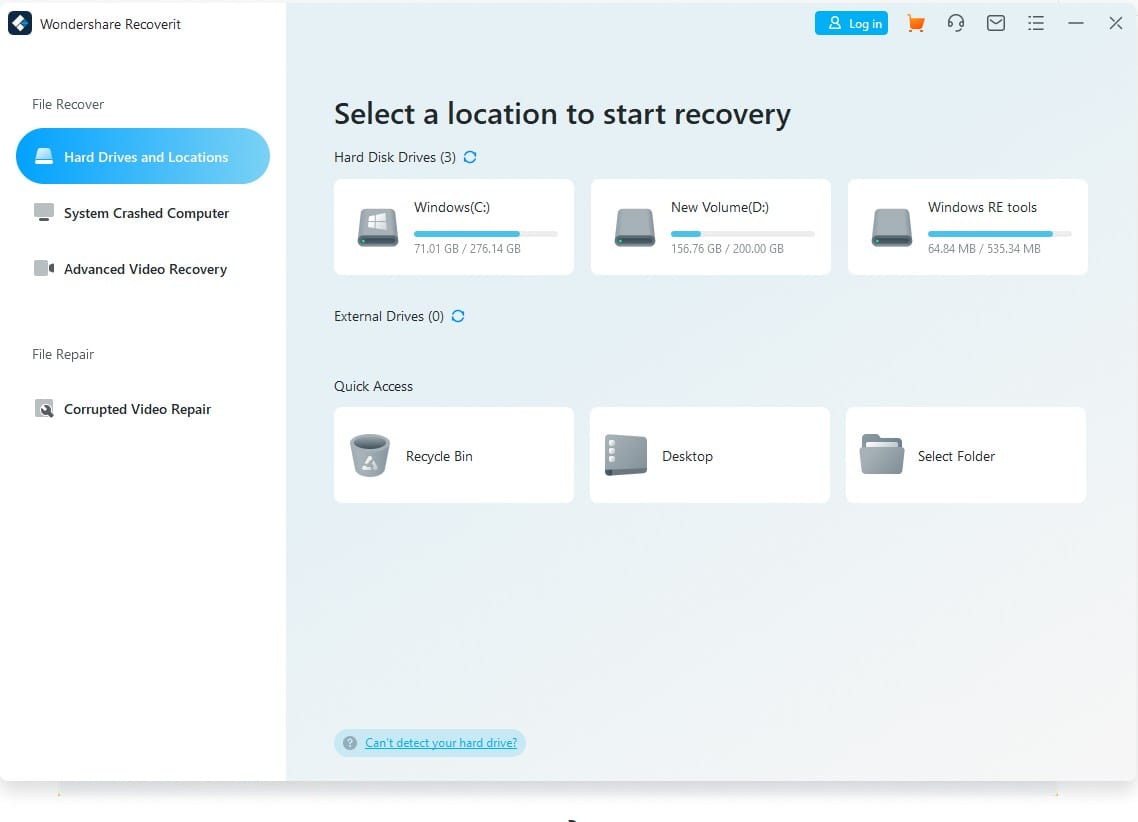Click the Select Folder icon
The height and width of the screenshot is (822, 1138).
882,454
